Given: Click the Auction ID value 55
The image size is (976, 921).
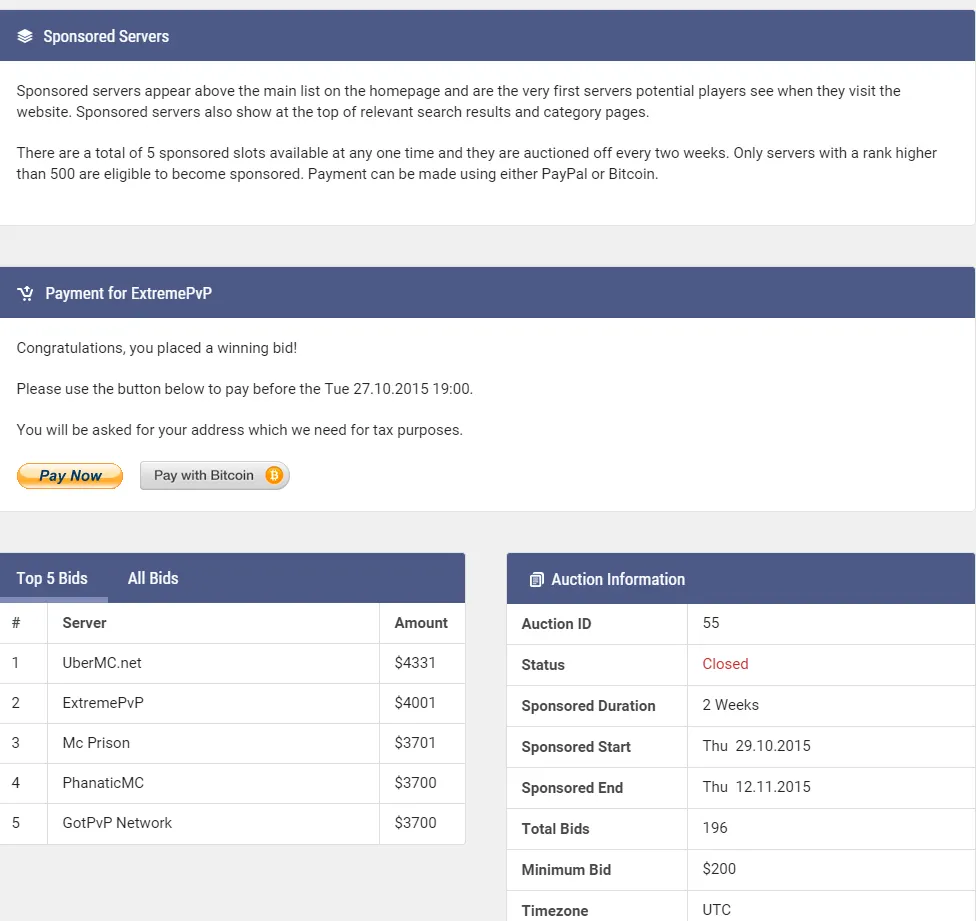Looking at the screenshot, I should pyautogui.click(x=711, y=623).
